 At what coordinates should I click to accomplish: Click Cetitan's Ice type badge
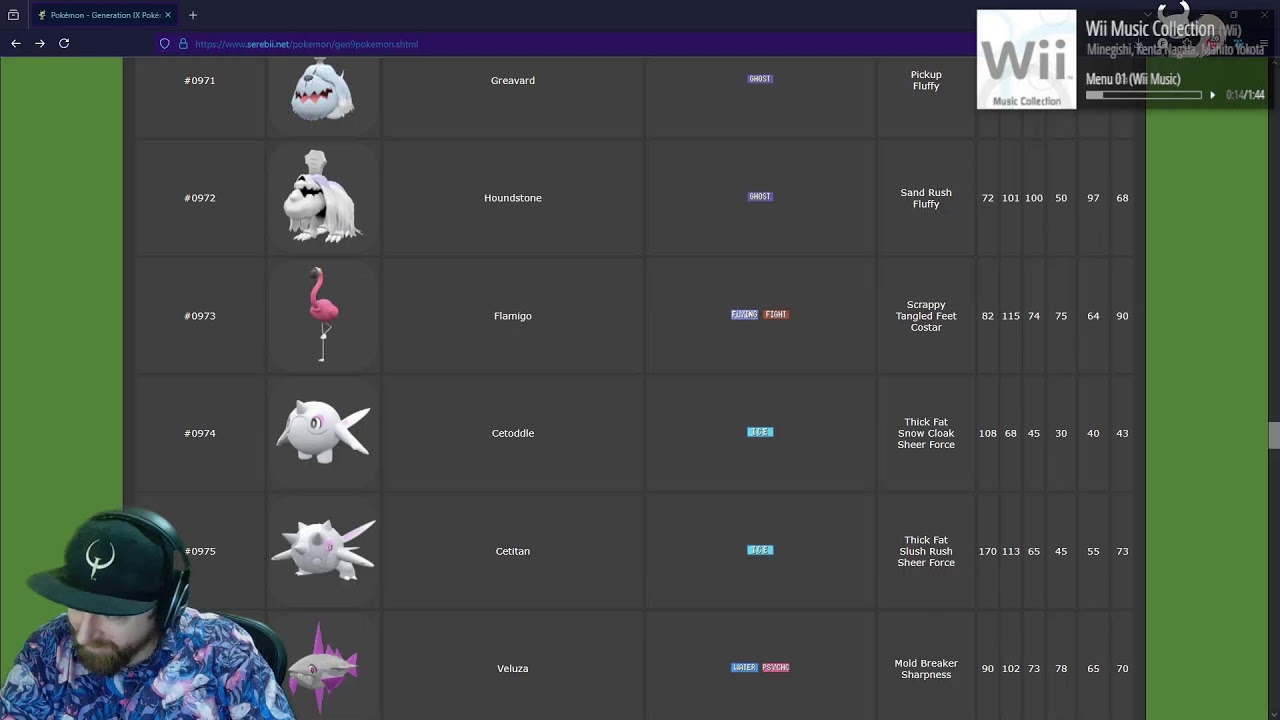click(x=760, y=550)
